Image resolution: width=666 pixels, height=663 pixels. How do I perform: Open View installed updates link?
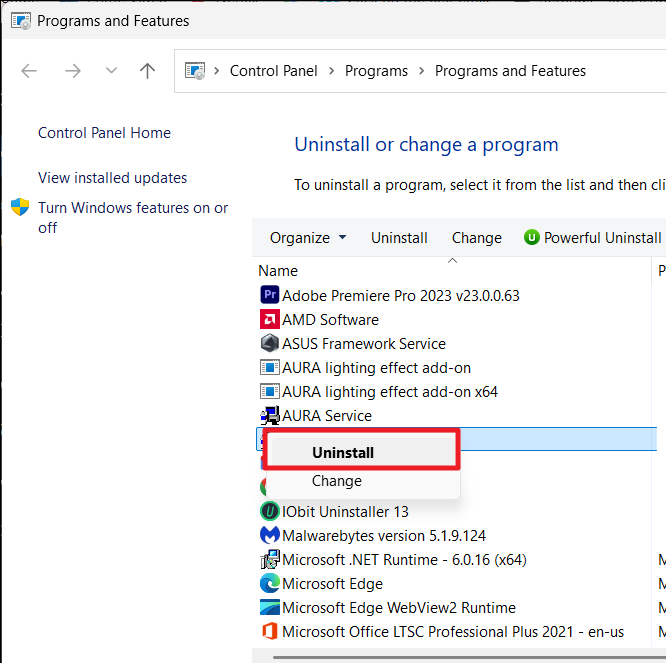pos(113,178)
